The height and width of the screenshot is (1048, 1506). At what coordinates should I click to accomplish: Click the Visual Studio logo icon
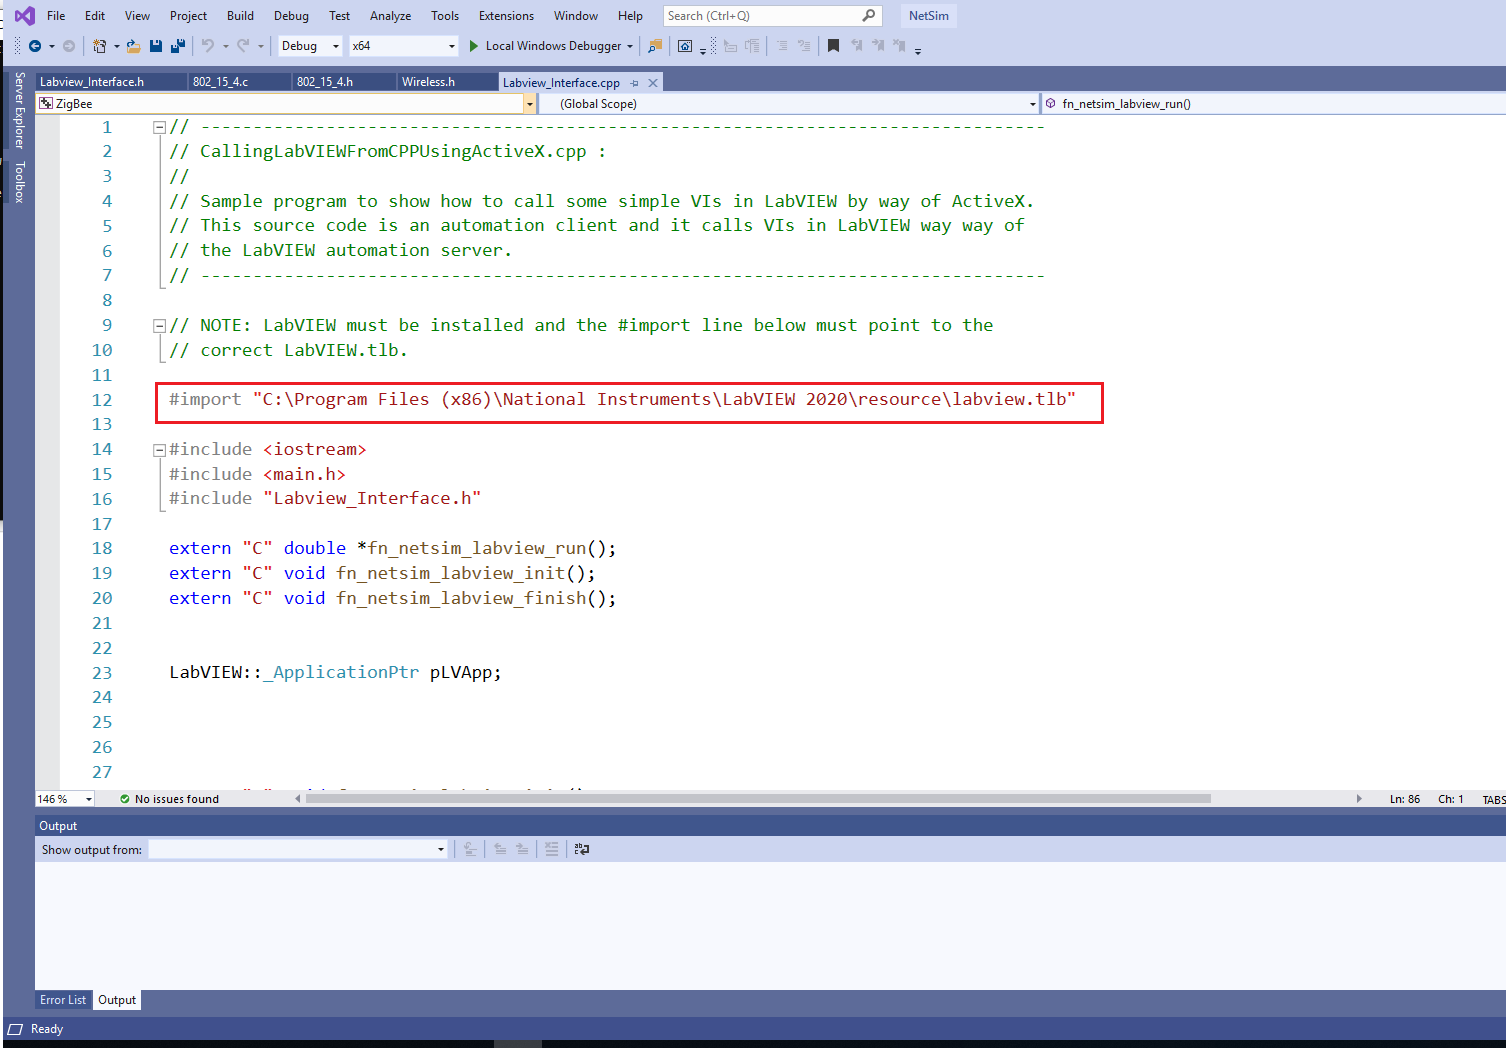[24, 16]
